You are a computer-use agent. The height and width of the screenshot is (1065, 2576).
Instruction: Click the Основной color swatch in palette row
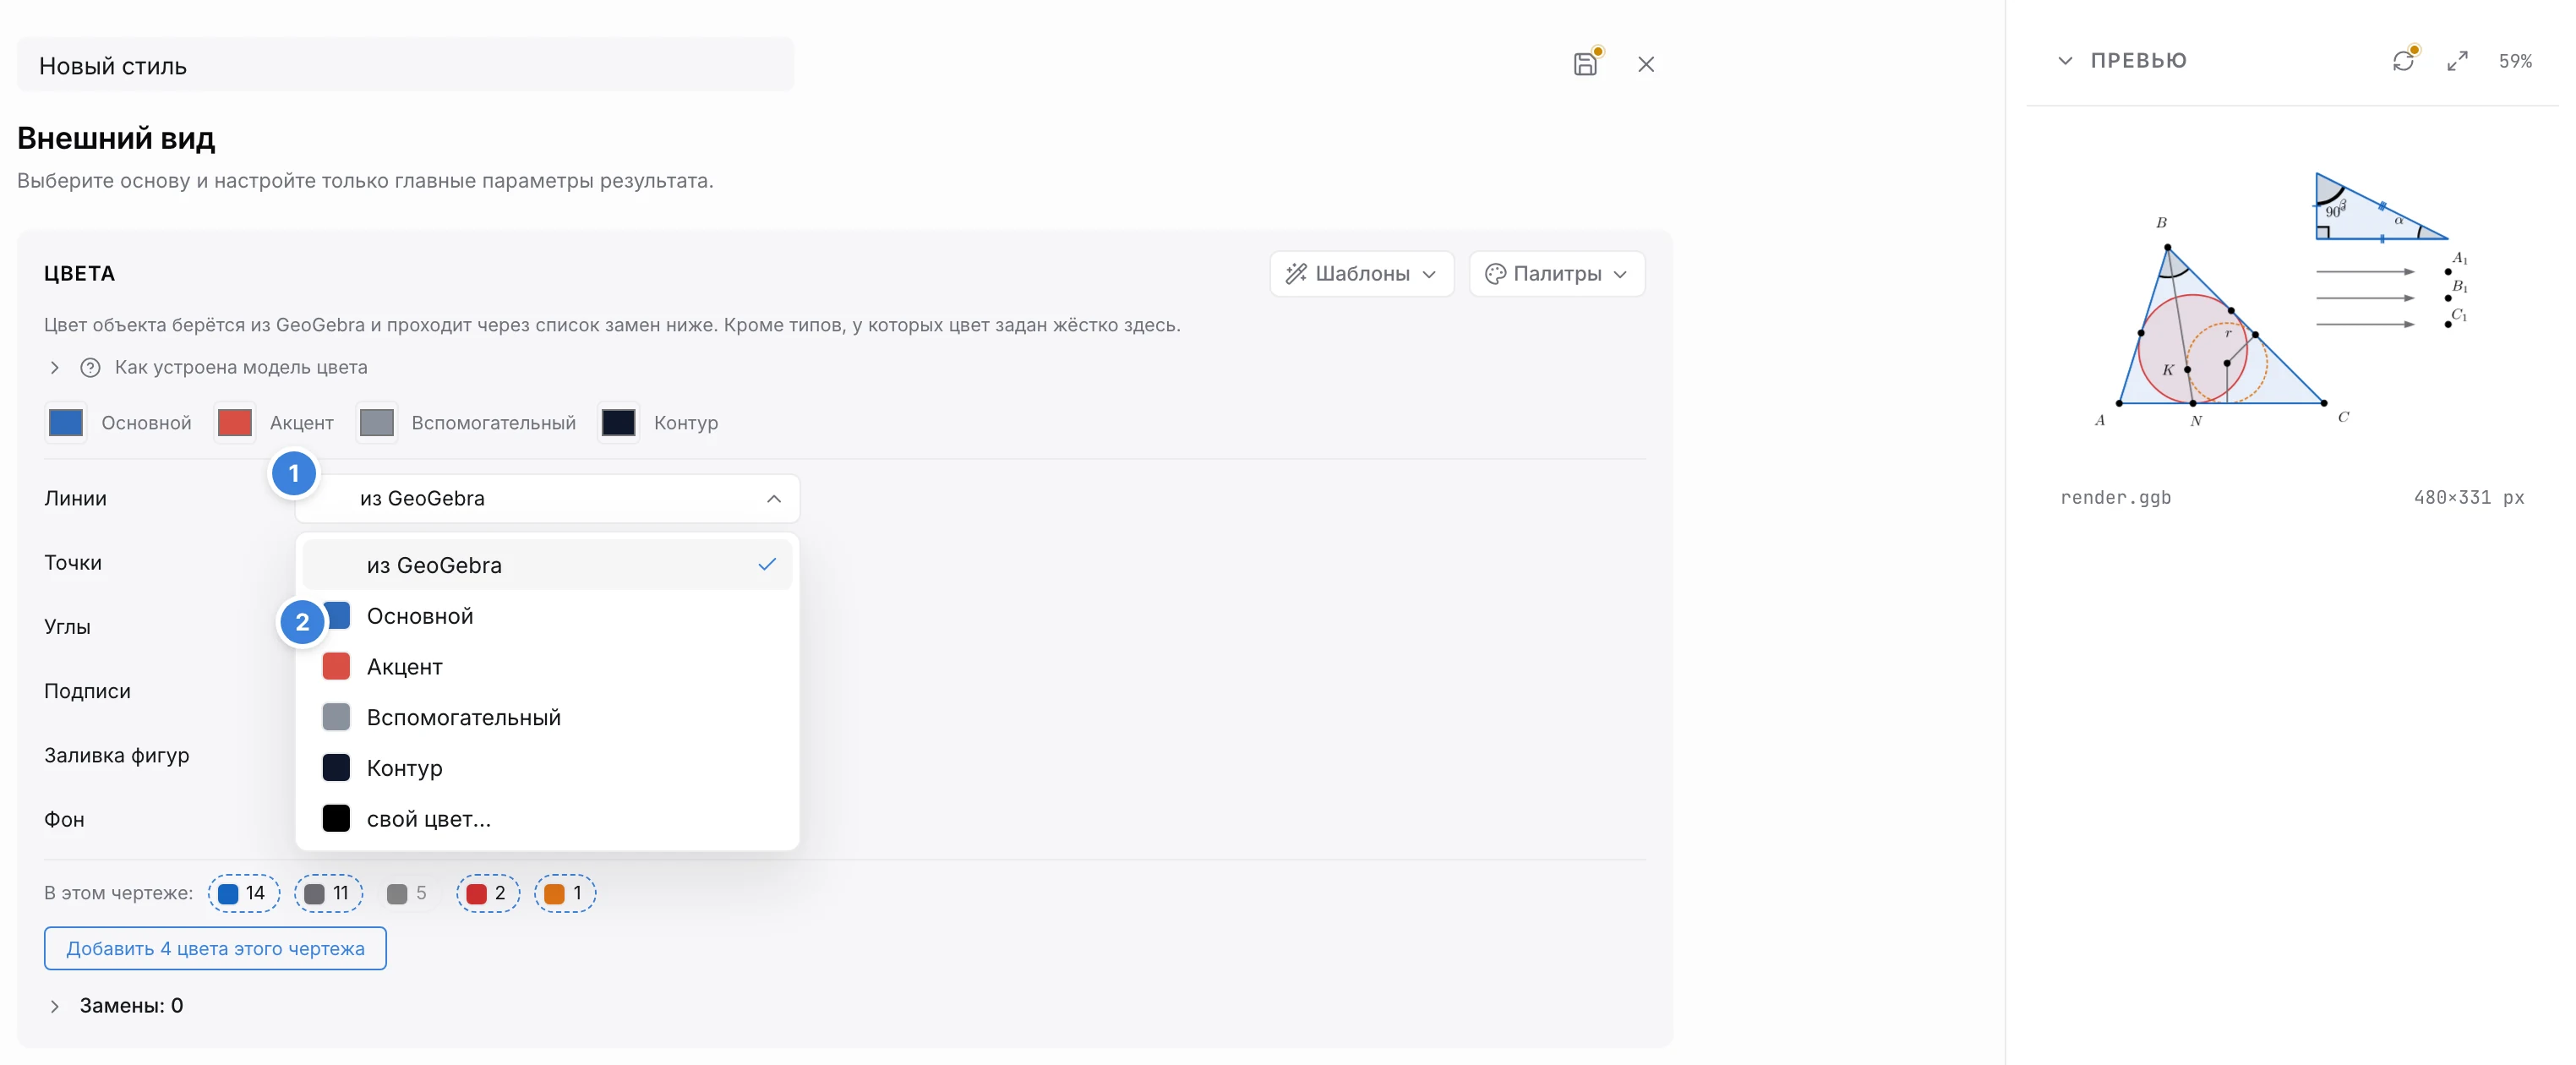coord(66,422)
